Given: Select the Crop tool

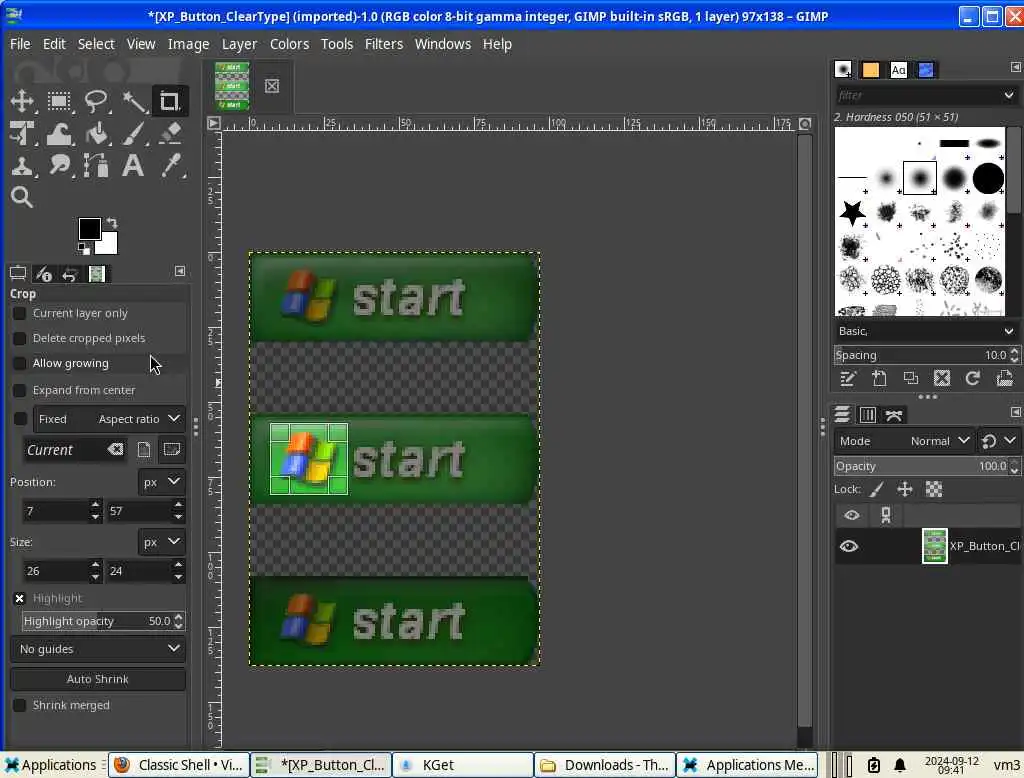Looking at the screenshot, I should 170,101.
